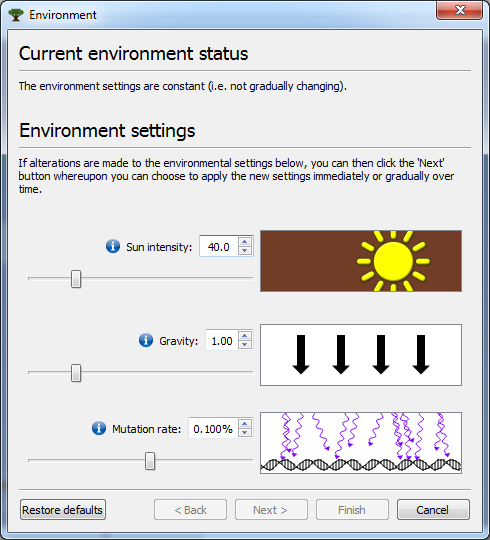Image resolution: width=490 pixels, height=540 pixels.
Task: Click the Mutation rate info icon
Action: (x=99, y=428)
